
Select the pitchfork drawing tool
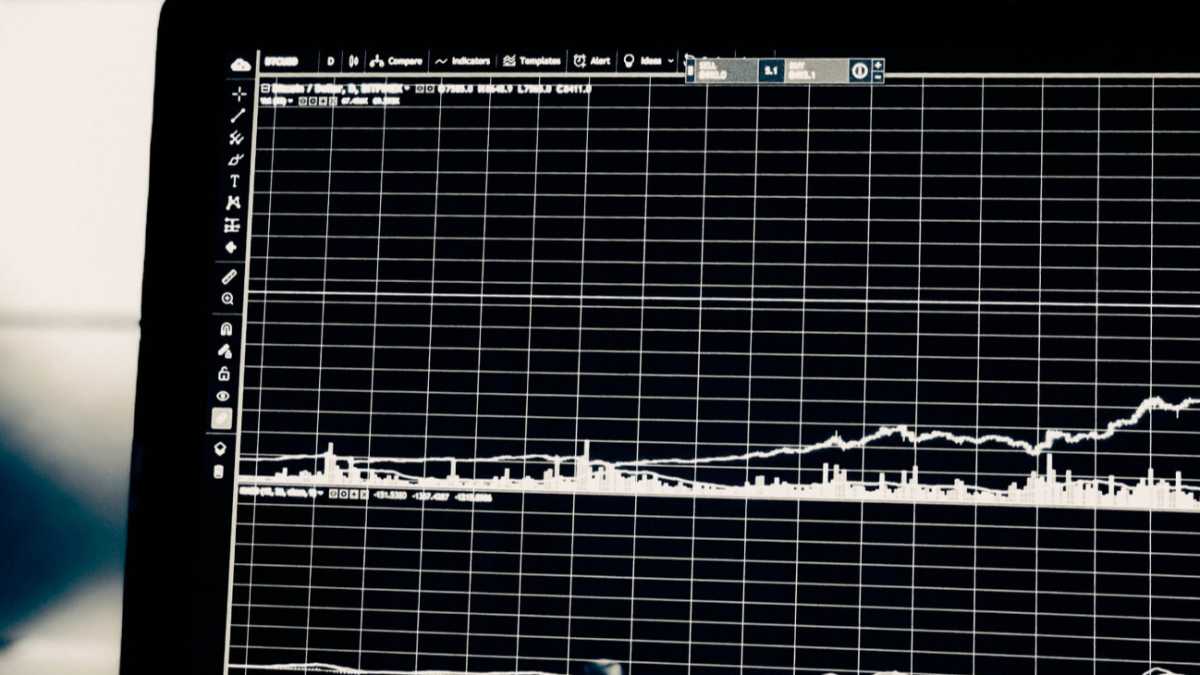[236, 138]
